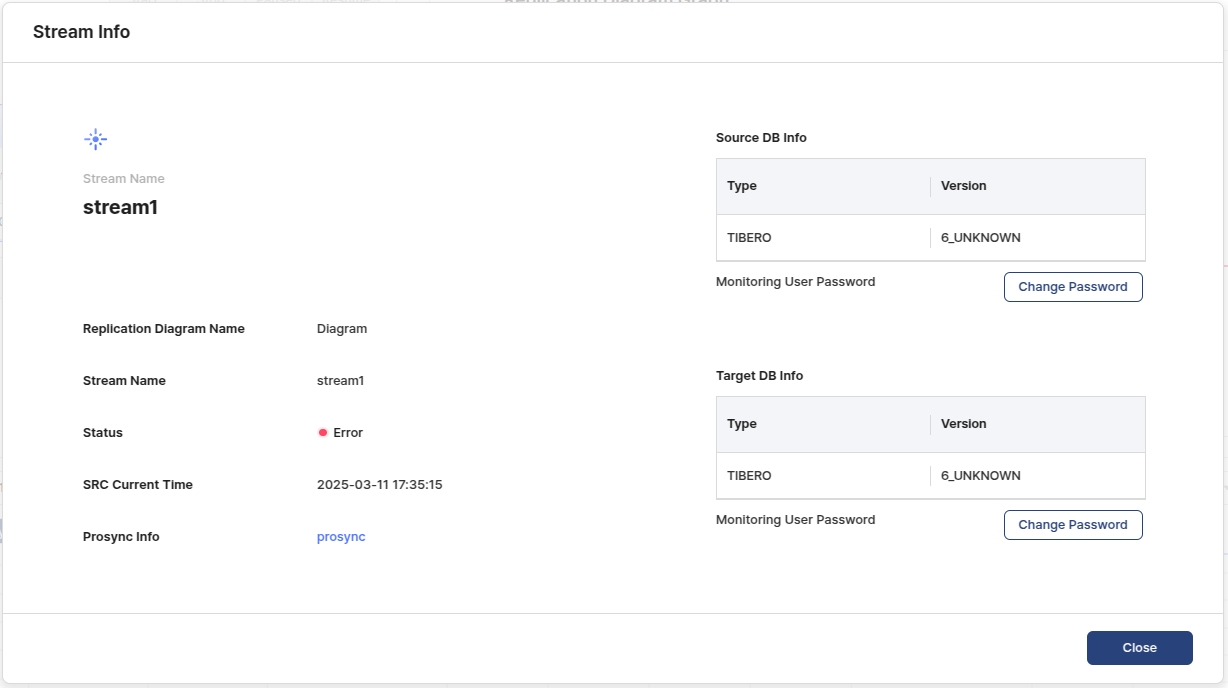Change the Source DB monitoring password

pos(1072,287)
